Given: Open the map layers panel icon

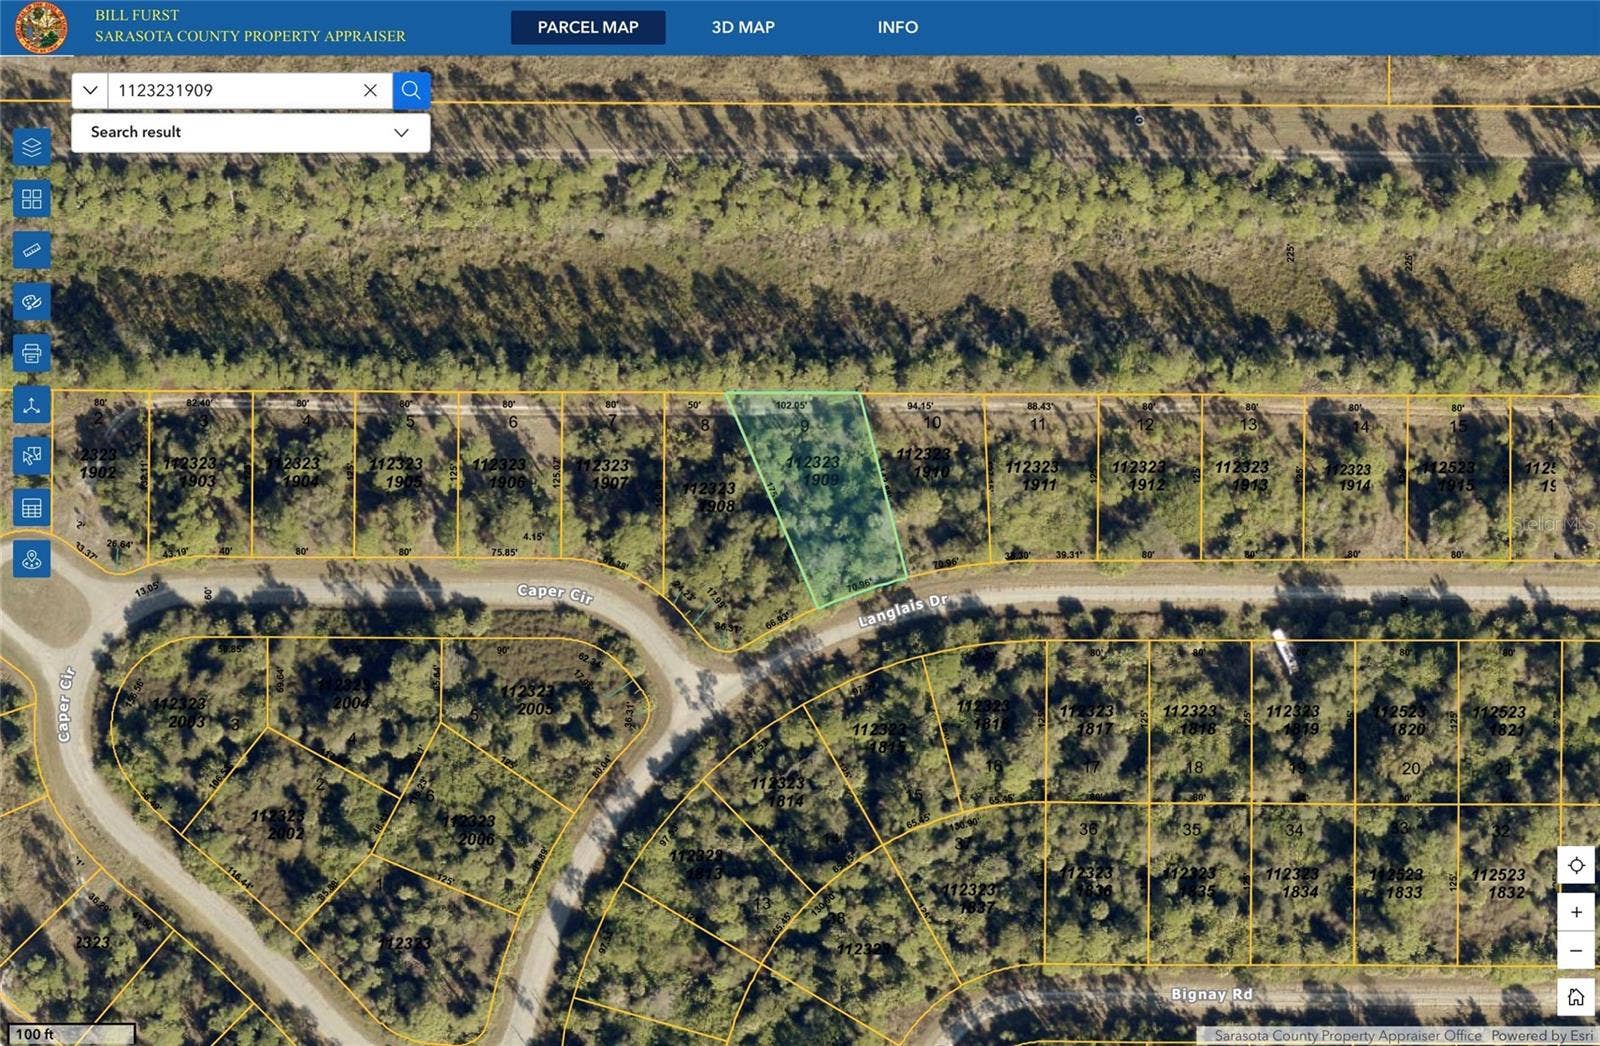Looking at the screenshot, I should click(32, 147).
